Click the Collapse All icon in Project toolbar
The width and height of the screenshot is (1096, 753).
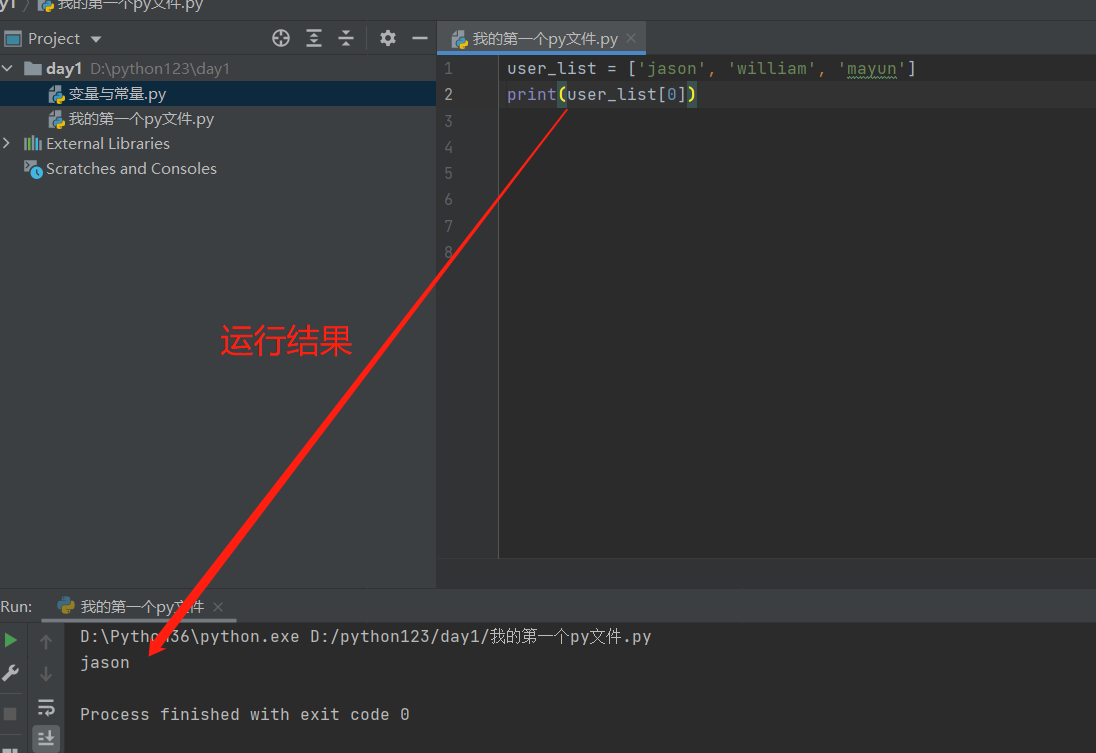(346, 38)
